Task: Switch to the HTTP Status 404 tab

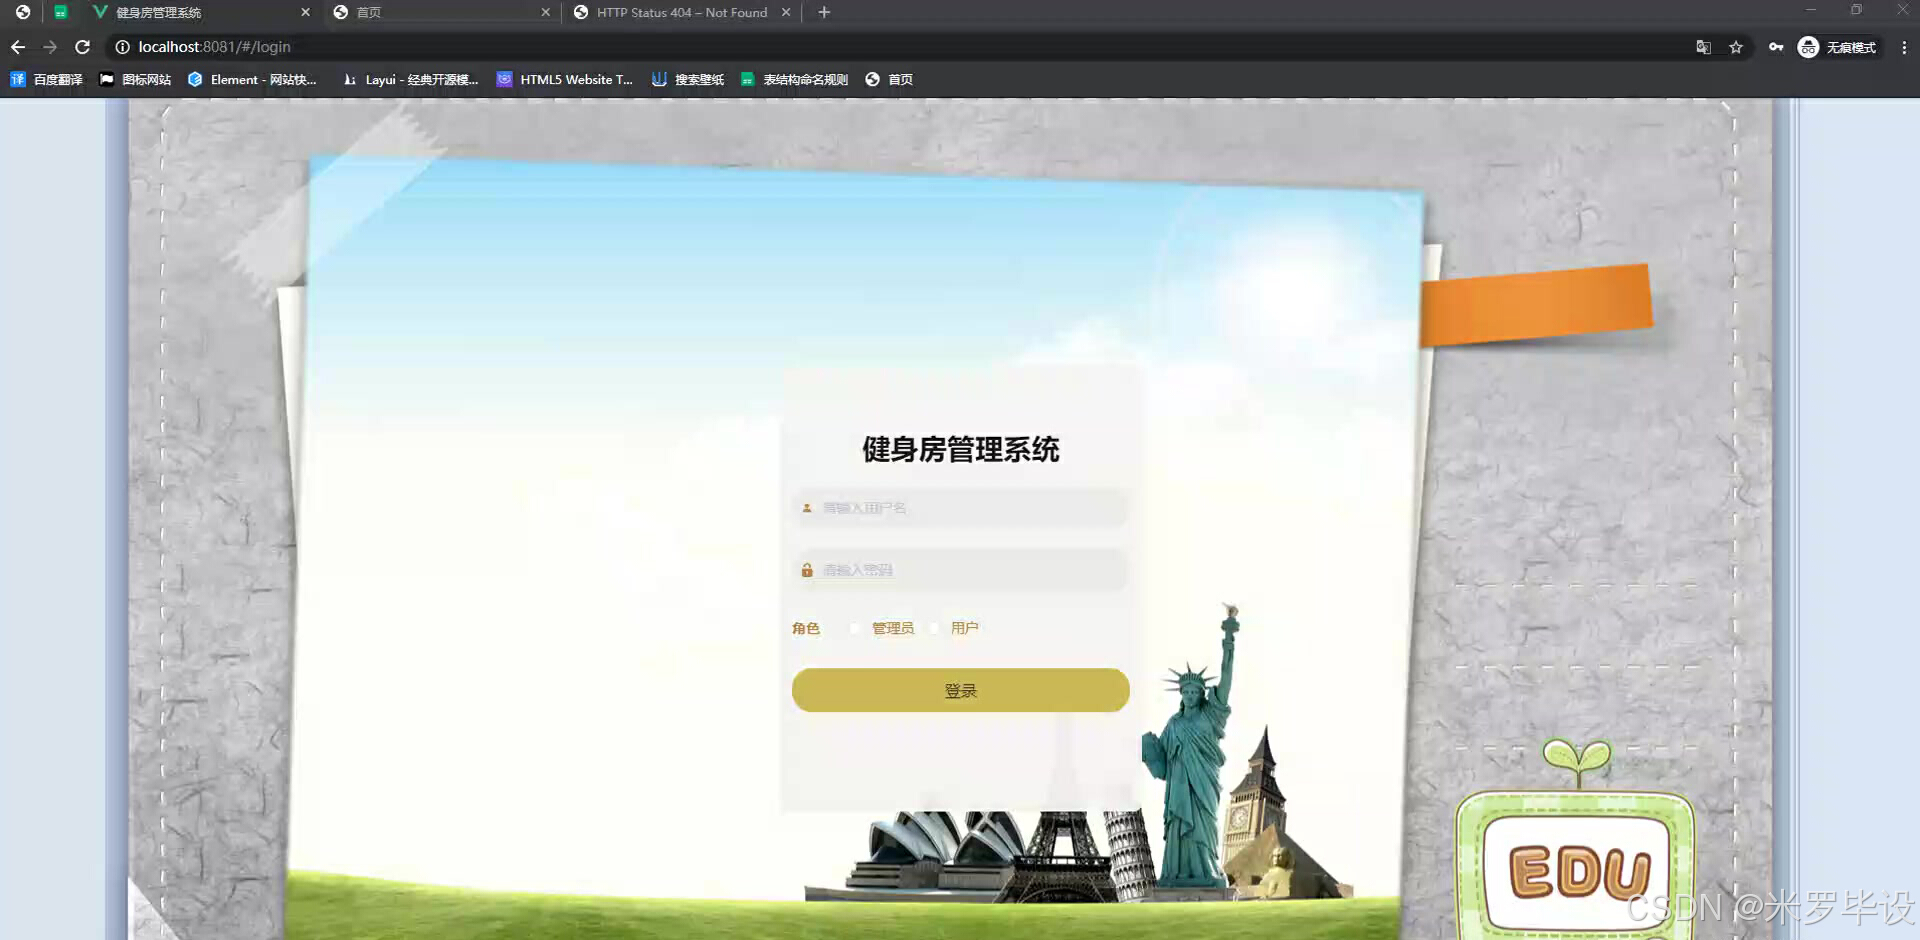Action: click(682, 13)
